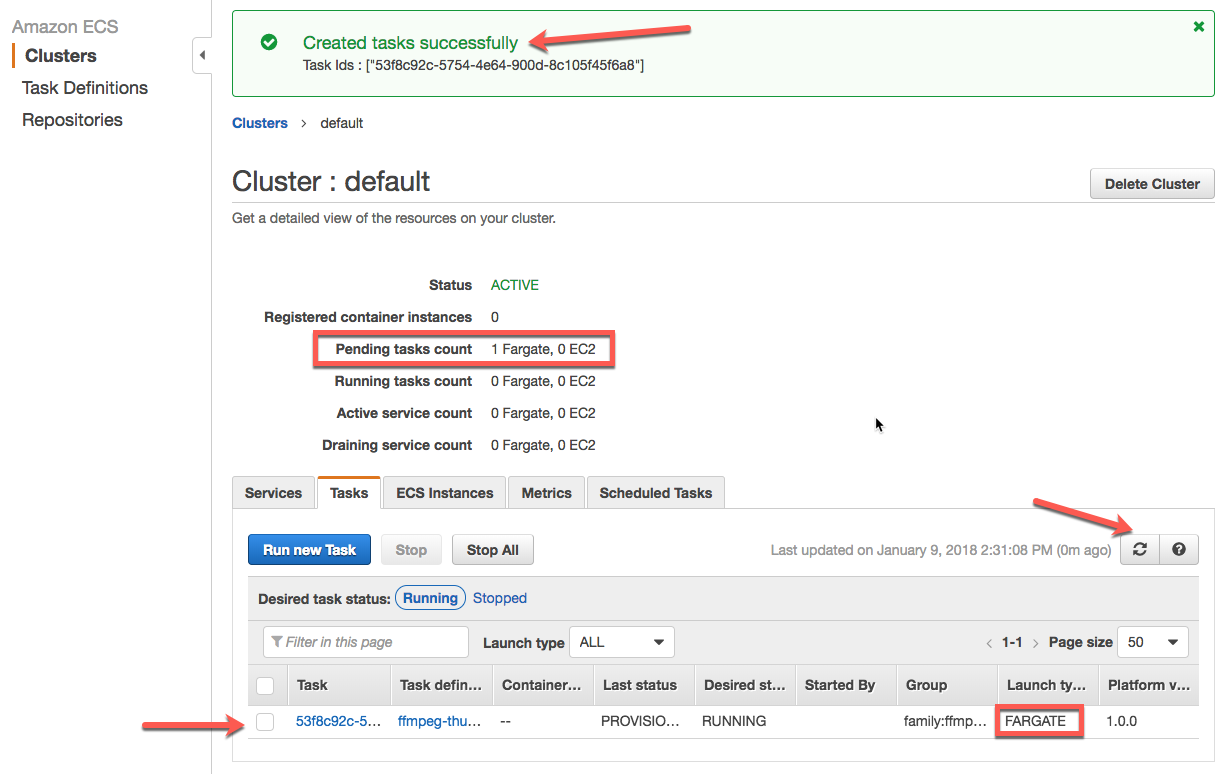Image resolution: width=1229 pixels, height=774 pixels.
Task: Go to next page arrow
Action: coord(1036,643)
